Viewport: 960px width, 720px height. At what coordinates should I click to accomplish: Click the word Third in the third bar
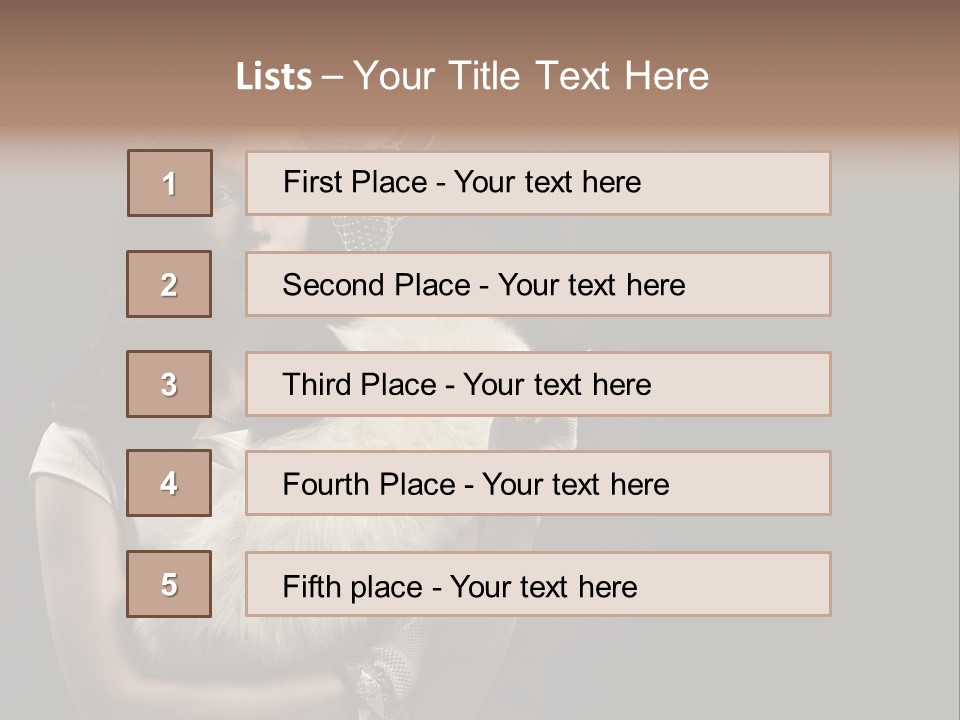[318, 385]
